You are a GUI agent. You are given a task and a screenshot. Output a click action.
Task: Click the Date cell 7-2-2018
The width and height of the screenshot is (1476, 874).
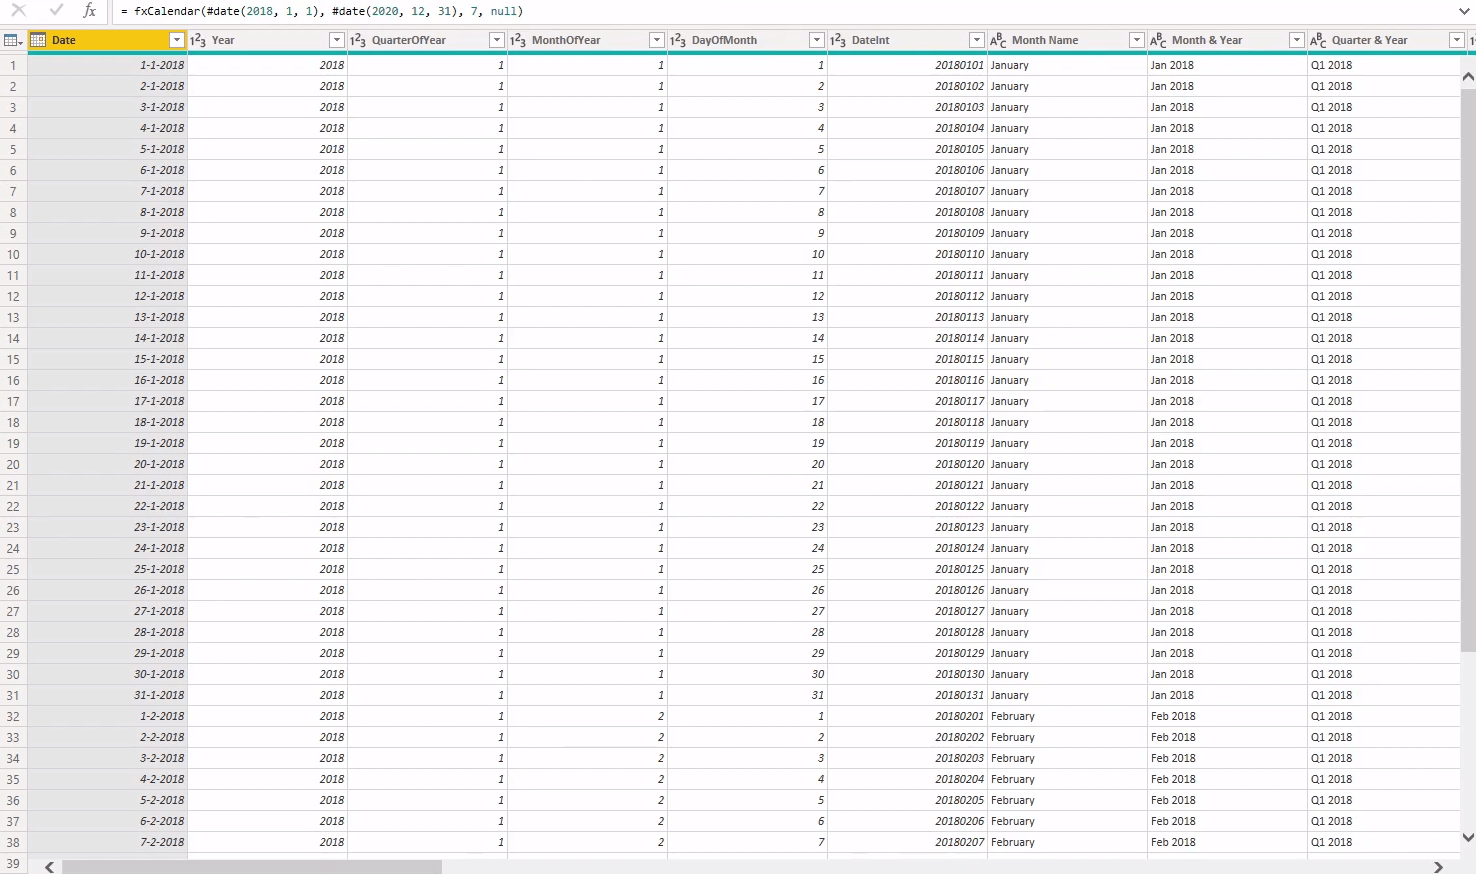coord(108,842)
